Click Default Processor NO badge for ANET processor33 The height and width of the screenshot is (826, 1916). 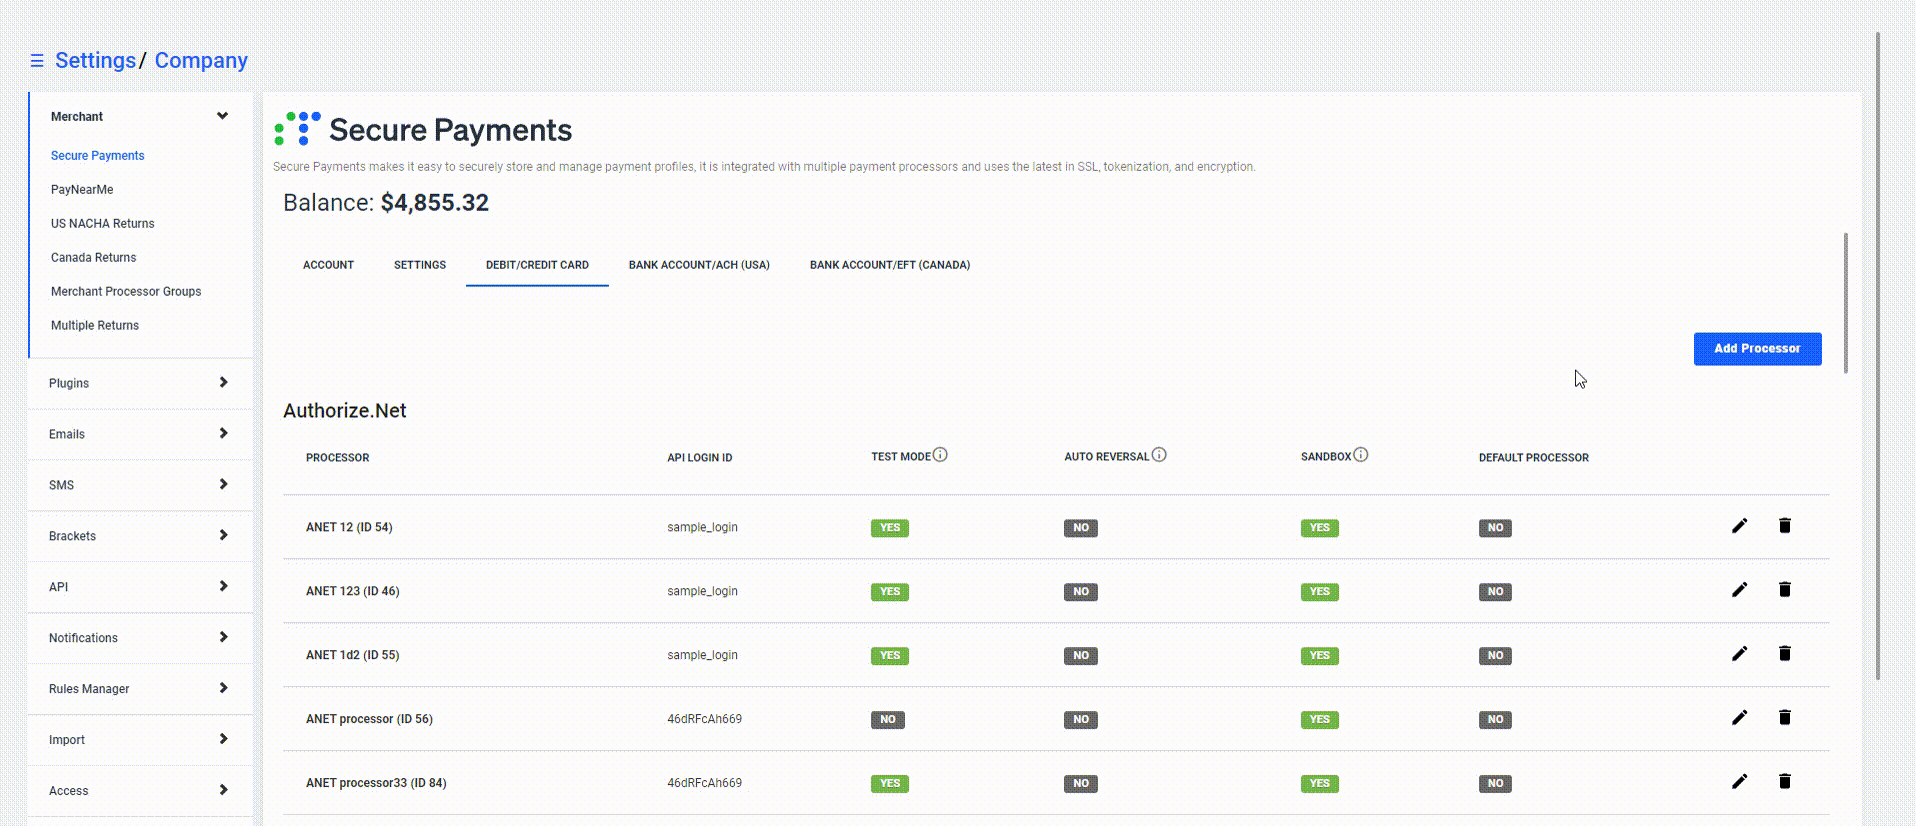(1495, 784)
